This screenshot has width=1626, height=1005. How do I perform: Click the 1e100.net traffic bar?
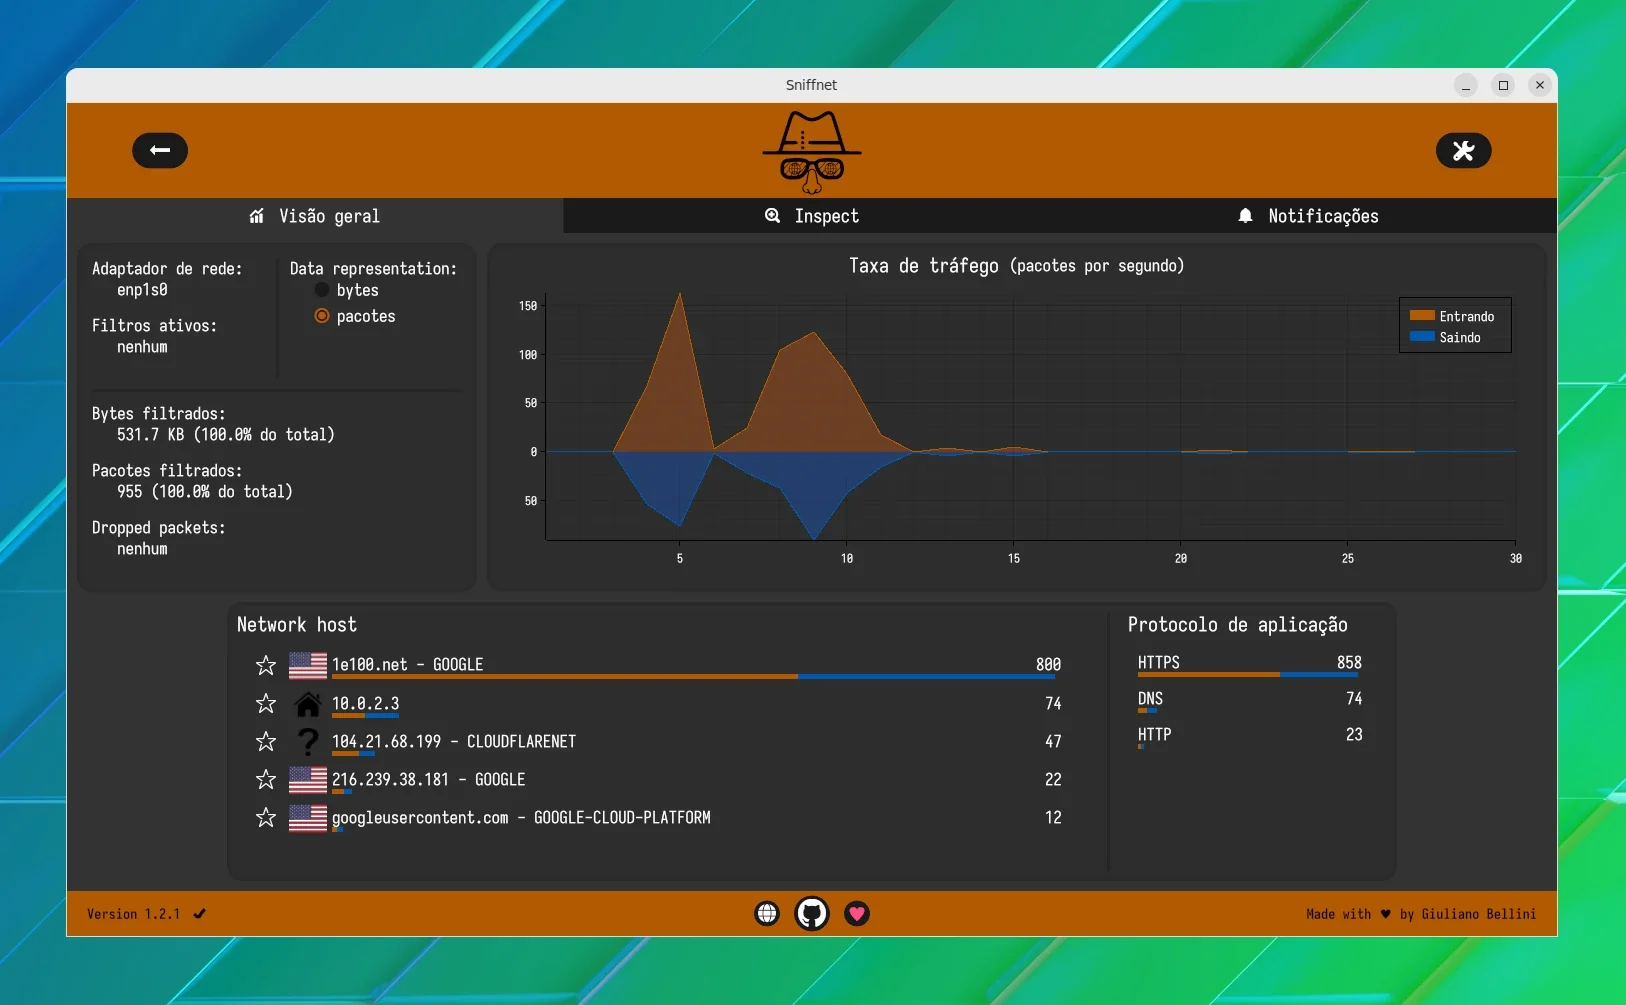694,677
